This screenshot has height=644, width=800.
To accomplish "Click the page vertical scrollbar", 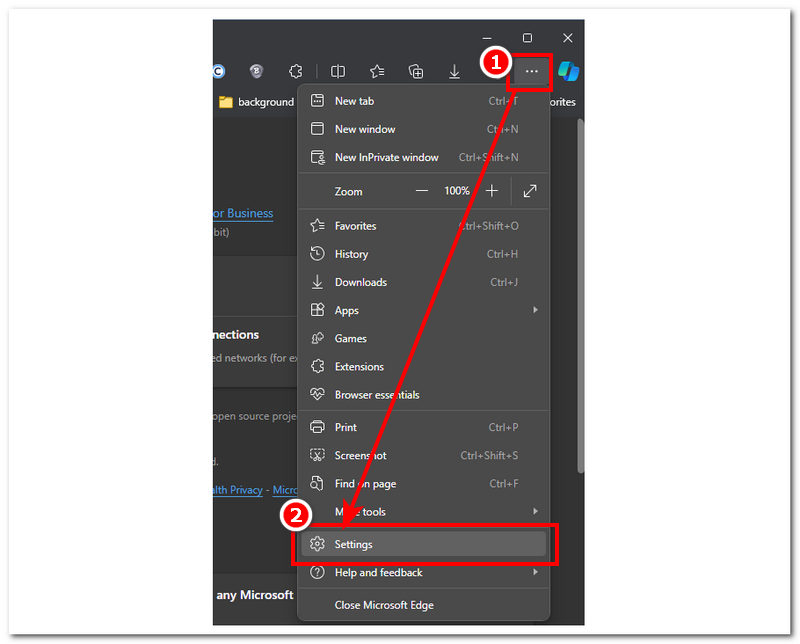I will click(x=580, y=296).
